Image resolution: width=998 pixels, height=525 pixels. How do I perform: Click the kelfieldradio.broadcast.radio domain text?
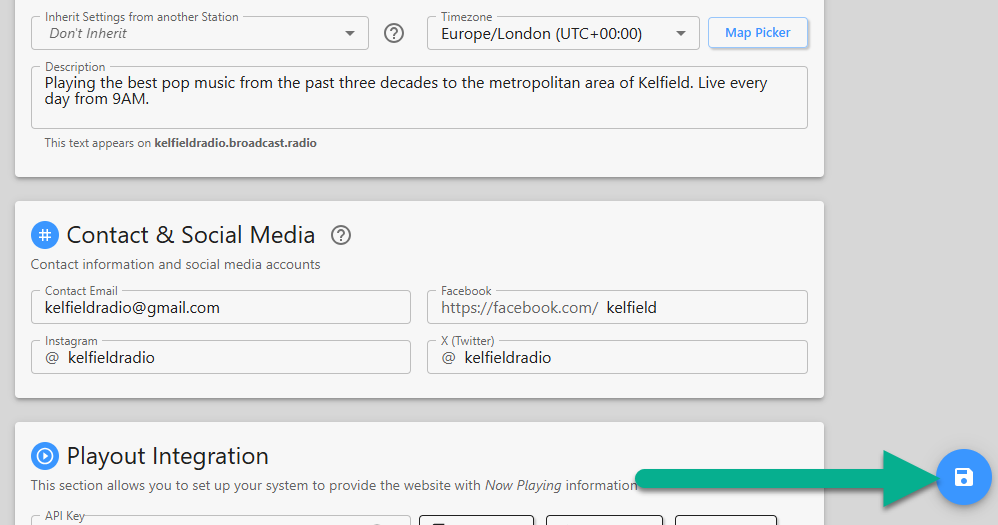(235, 143)
